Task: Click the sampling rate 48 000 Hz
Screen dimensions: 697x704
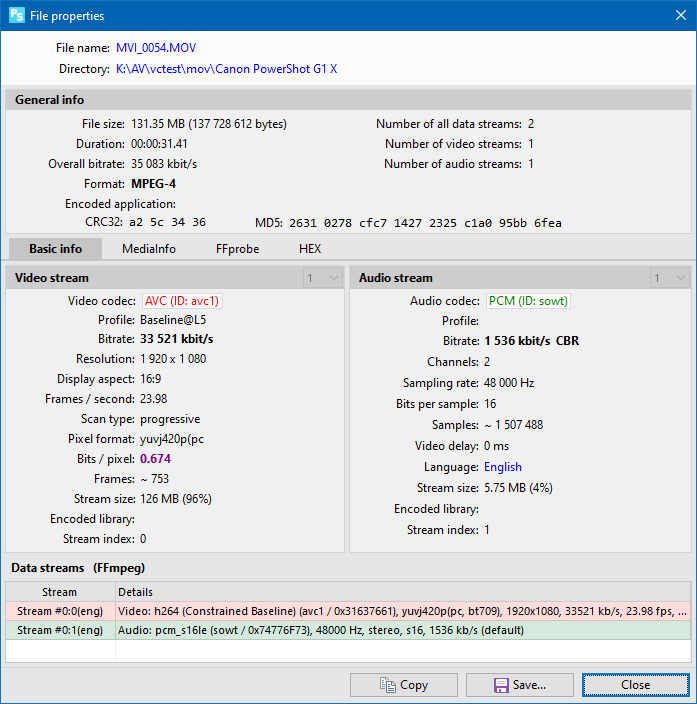Action: click(x=509, y=383)
